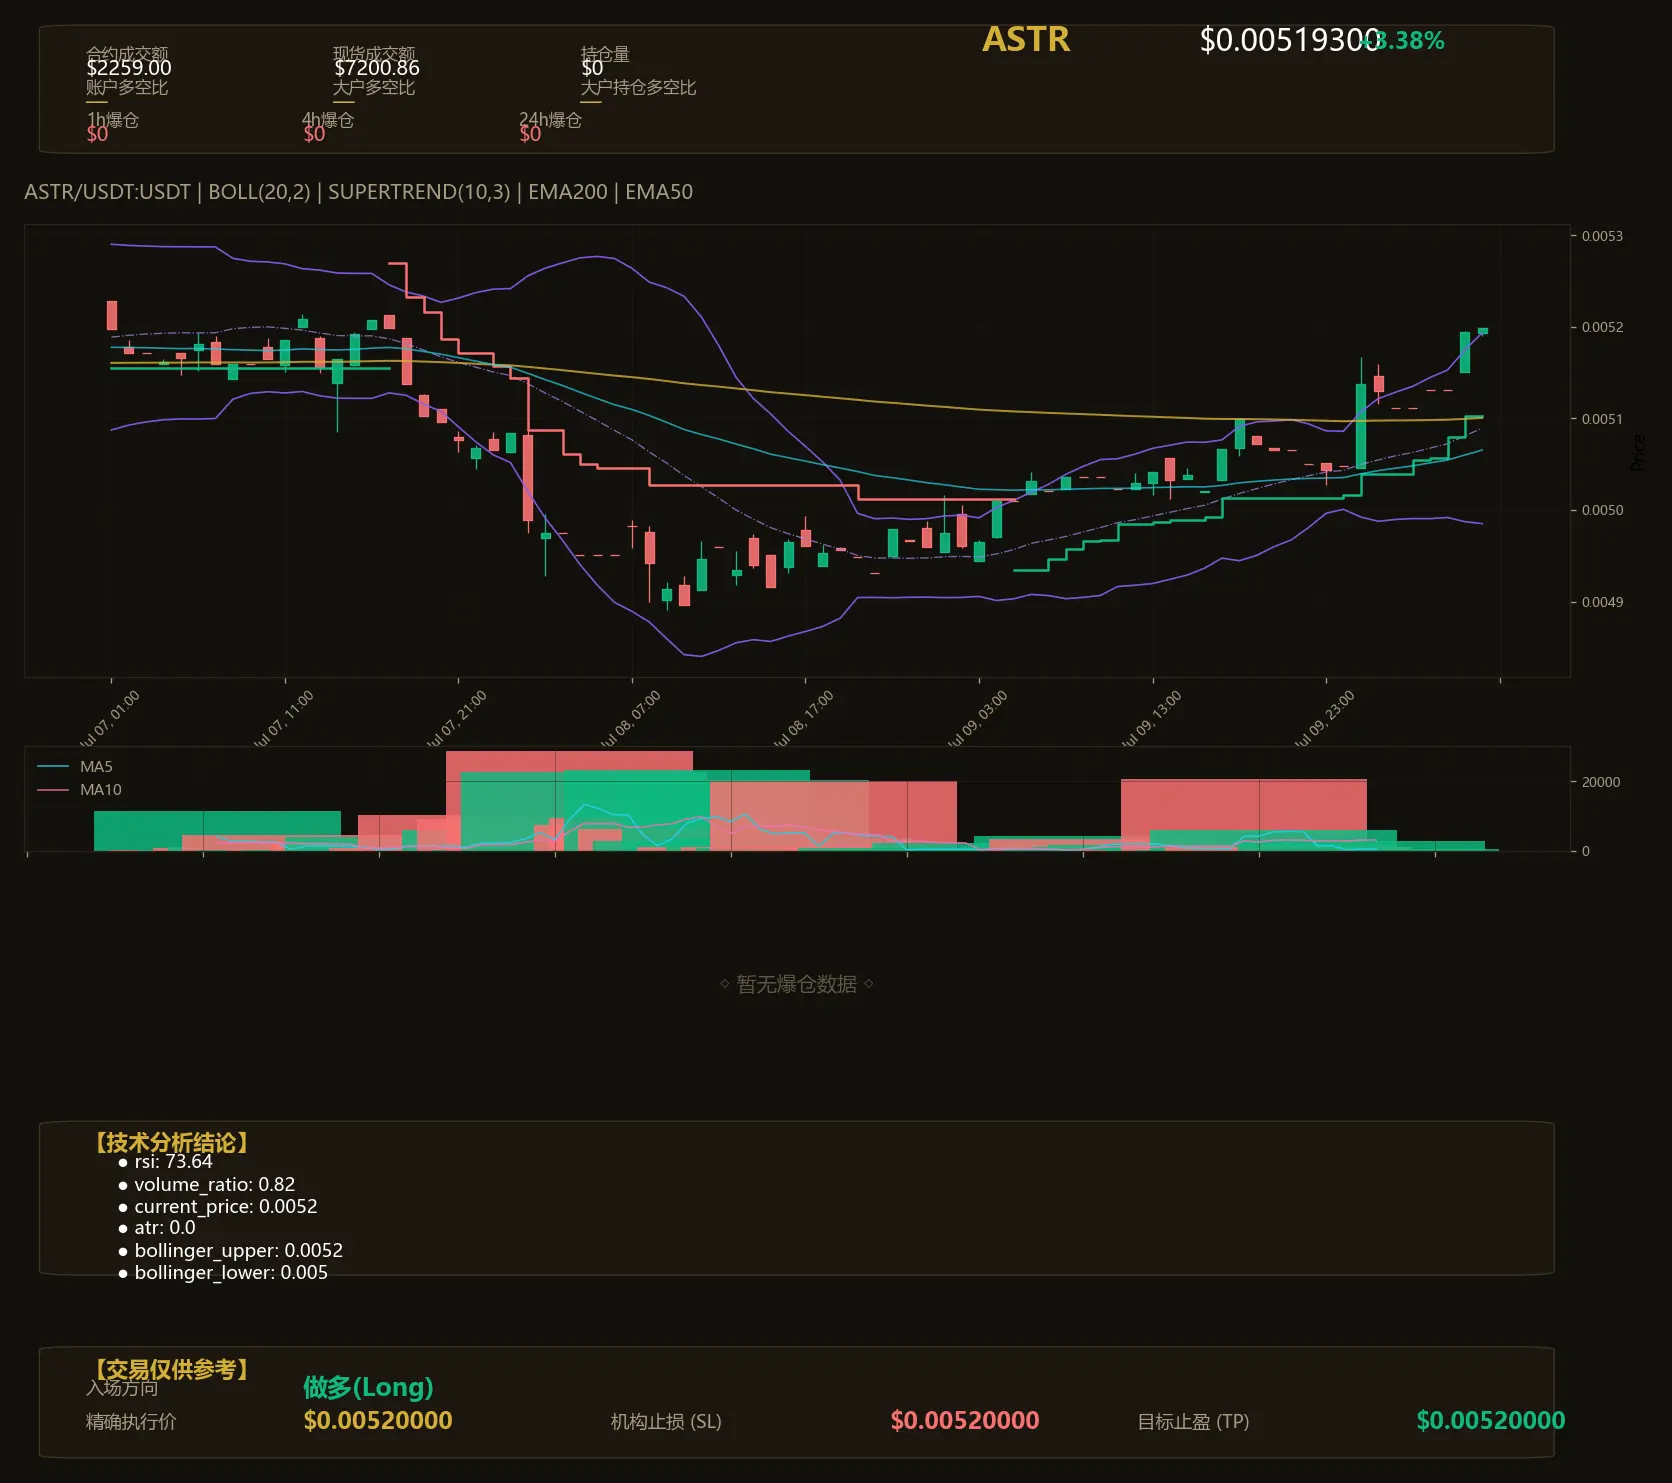Click the 大户多空比 label
The width and height of the screenshot is (1672, 1483).
[374, 88]
